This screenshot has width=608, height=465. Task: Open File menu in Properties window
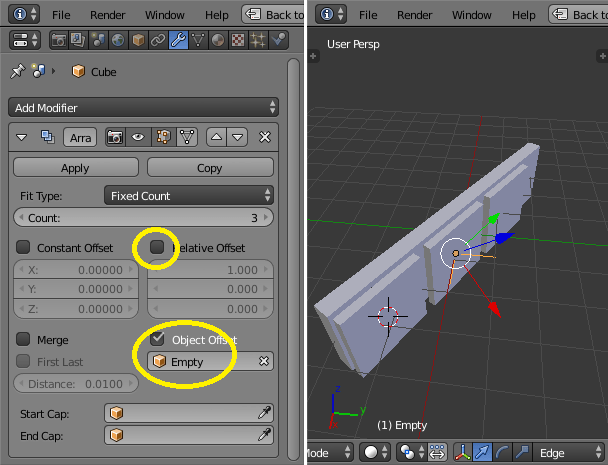(61, 15)
